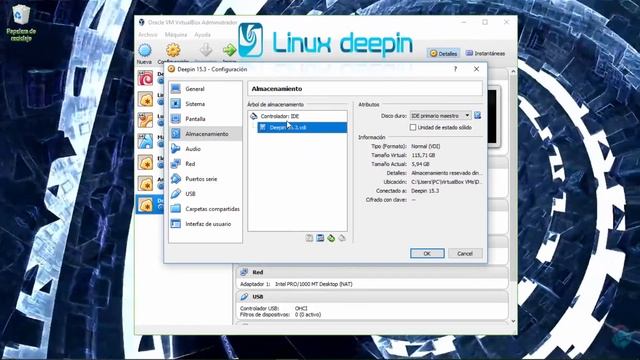Open the USB settings category
Image resolution: width=640 pixels, height=360 pixels.
[205, 194]
